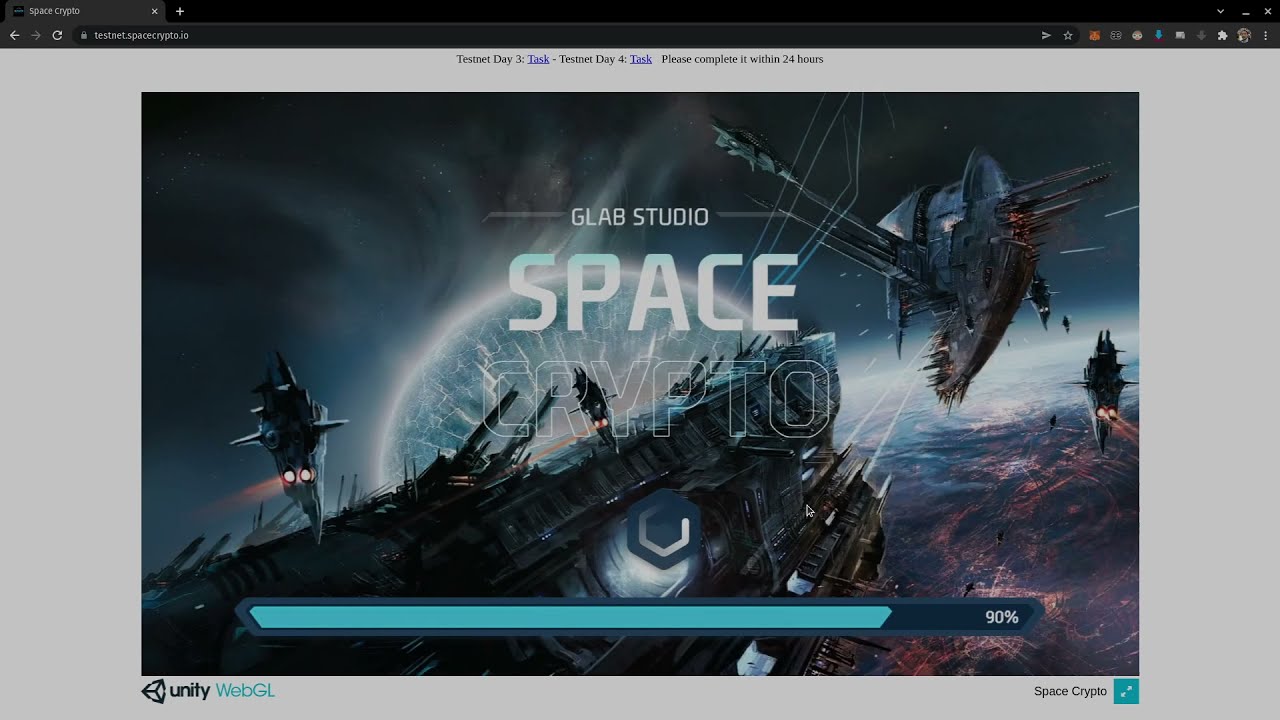The width and height of the screenshot is (1280, 720).
Task: Open the Testnet Day 3 Task link
Action: pyautogui.click(x=538, y=59)
